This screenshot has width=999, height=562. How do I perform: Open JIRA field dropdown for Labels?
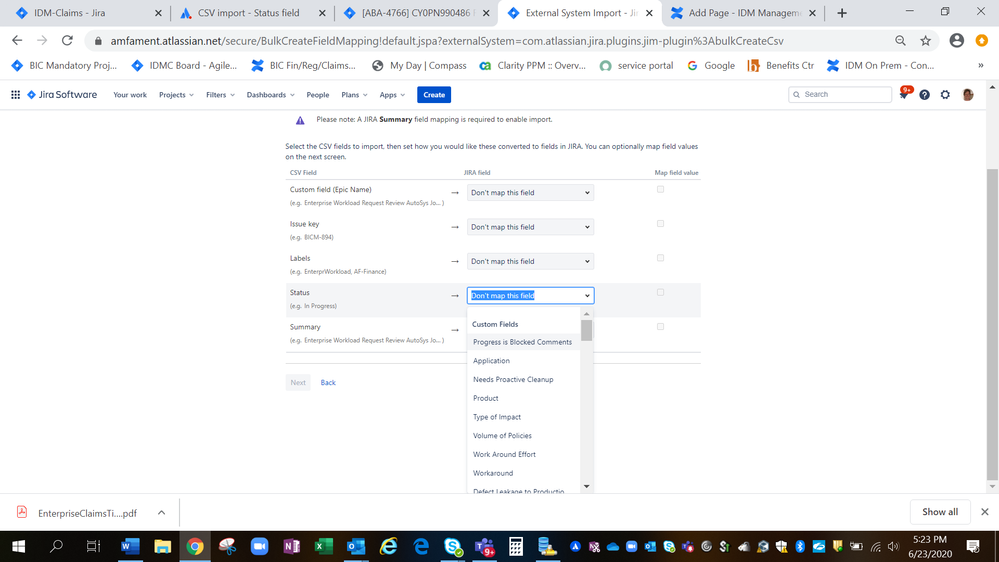pyautogui.click(x=530, y=261)
